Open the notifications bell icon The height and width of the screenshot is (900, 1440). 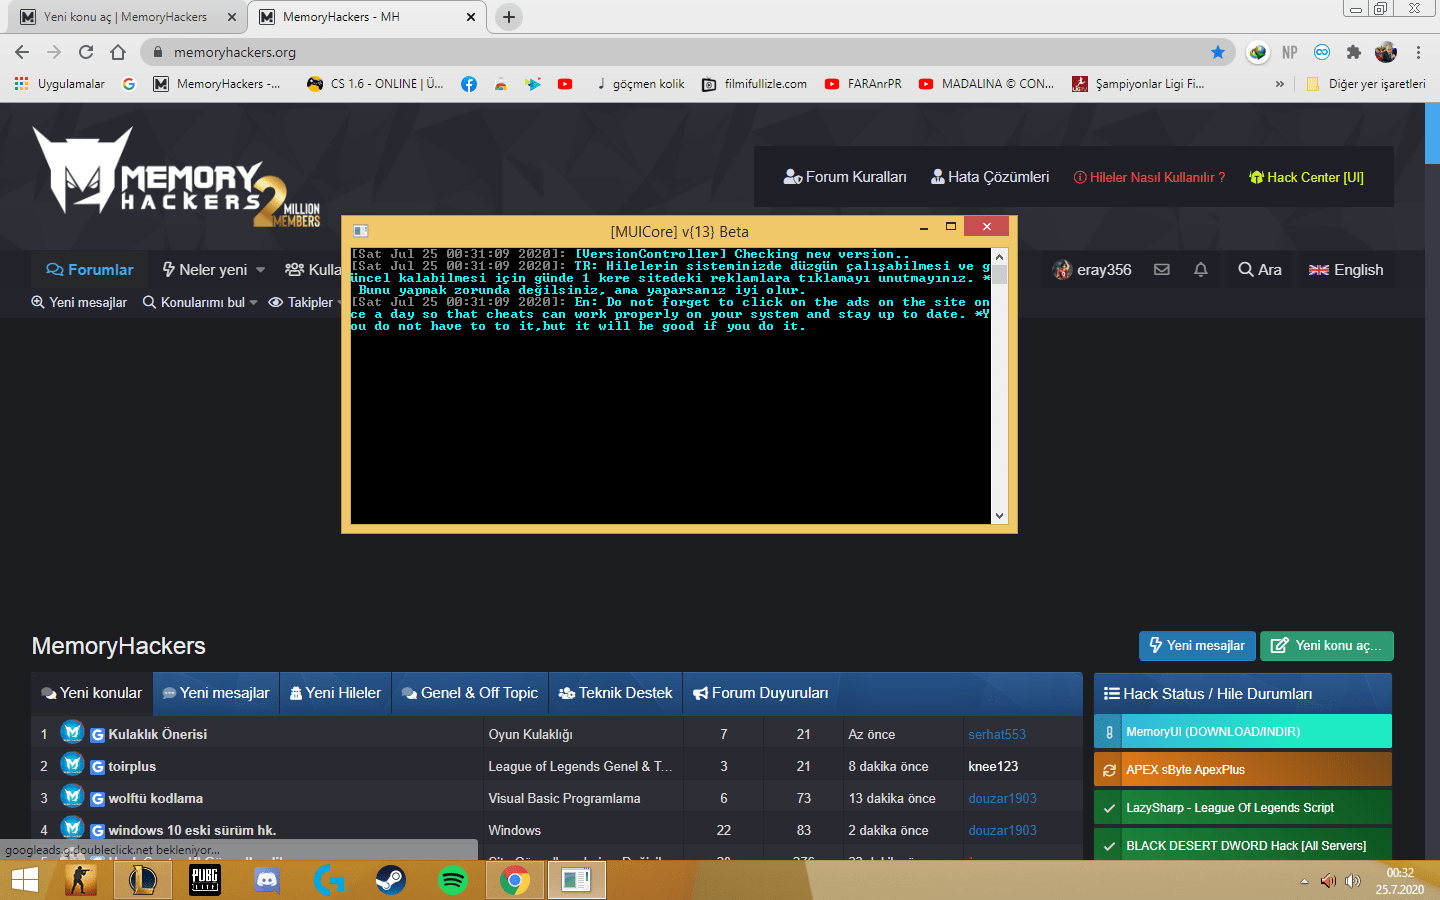click(x=1201, y=269)
